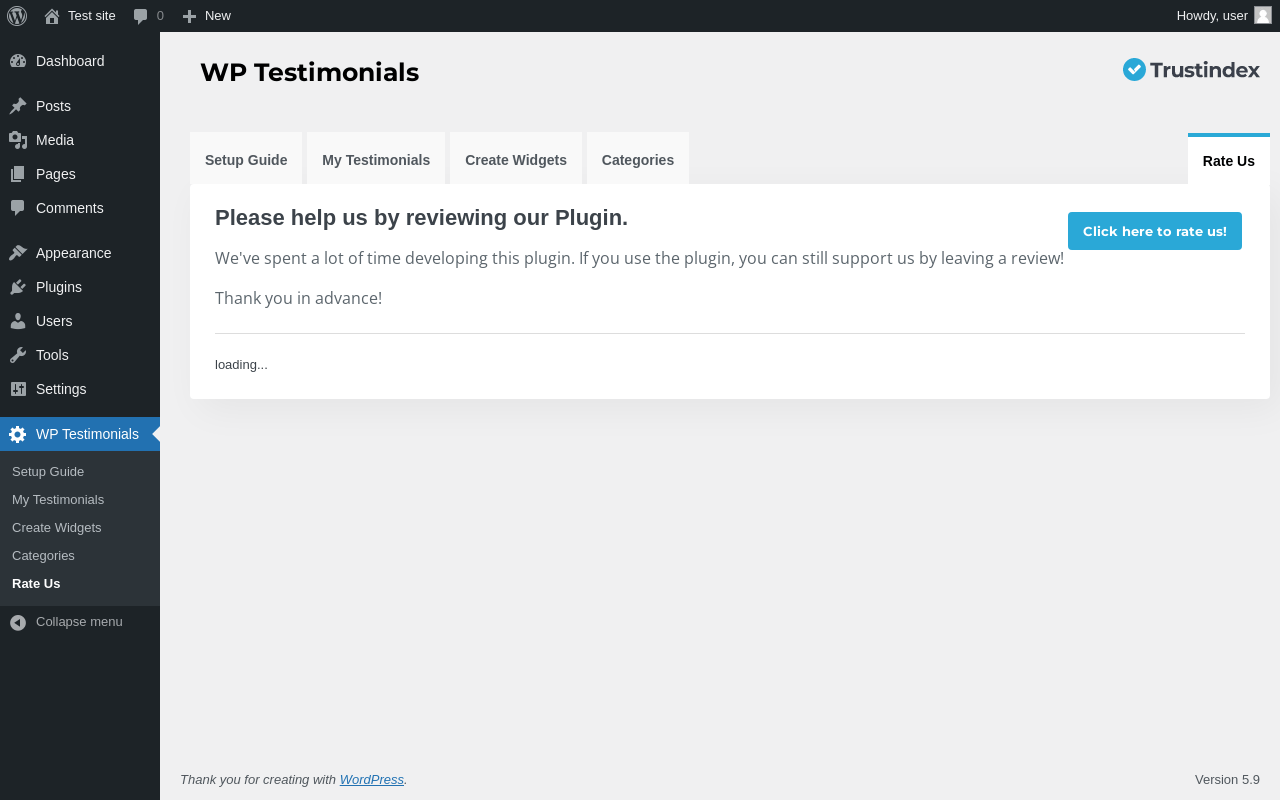Click the Users person icon
1280x800 pixels.
pos(18,321)
